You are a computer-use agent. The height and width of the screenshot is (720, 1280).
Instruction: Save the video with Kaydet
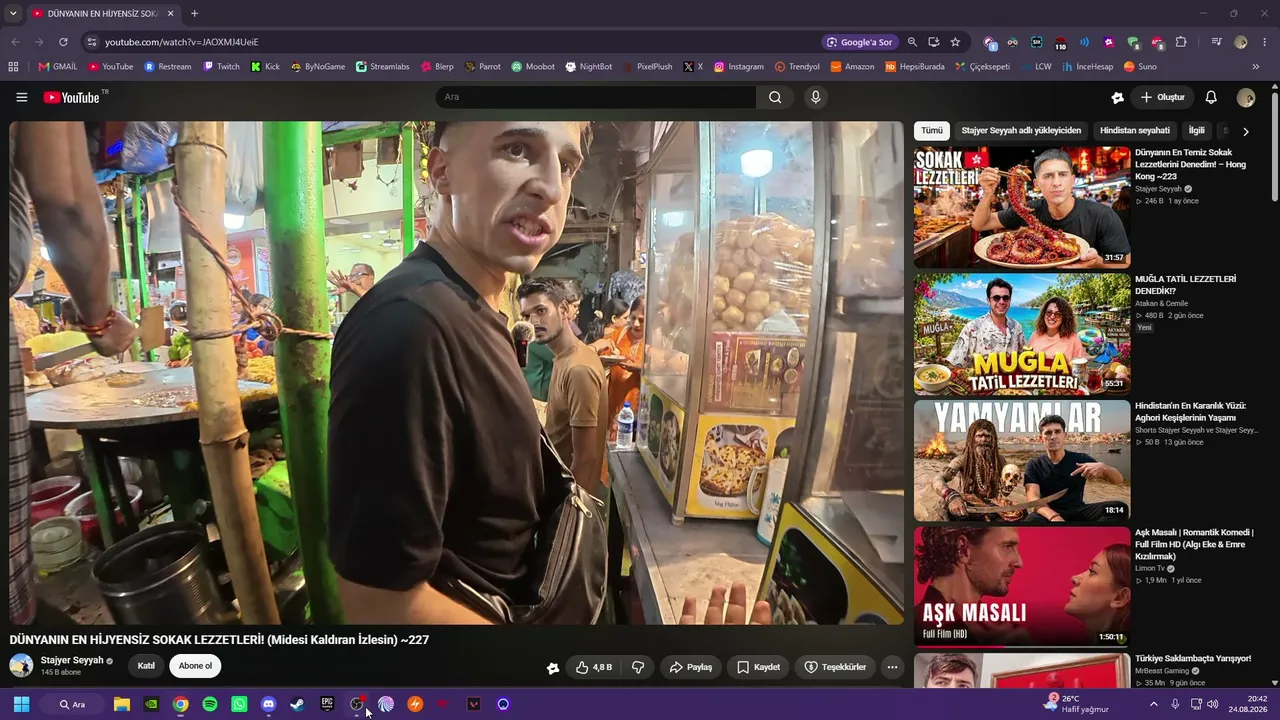click(x=759, y=667)
